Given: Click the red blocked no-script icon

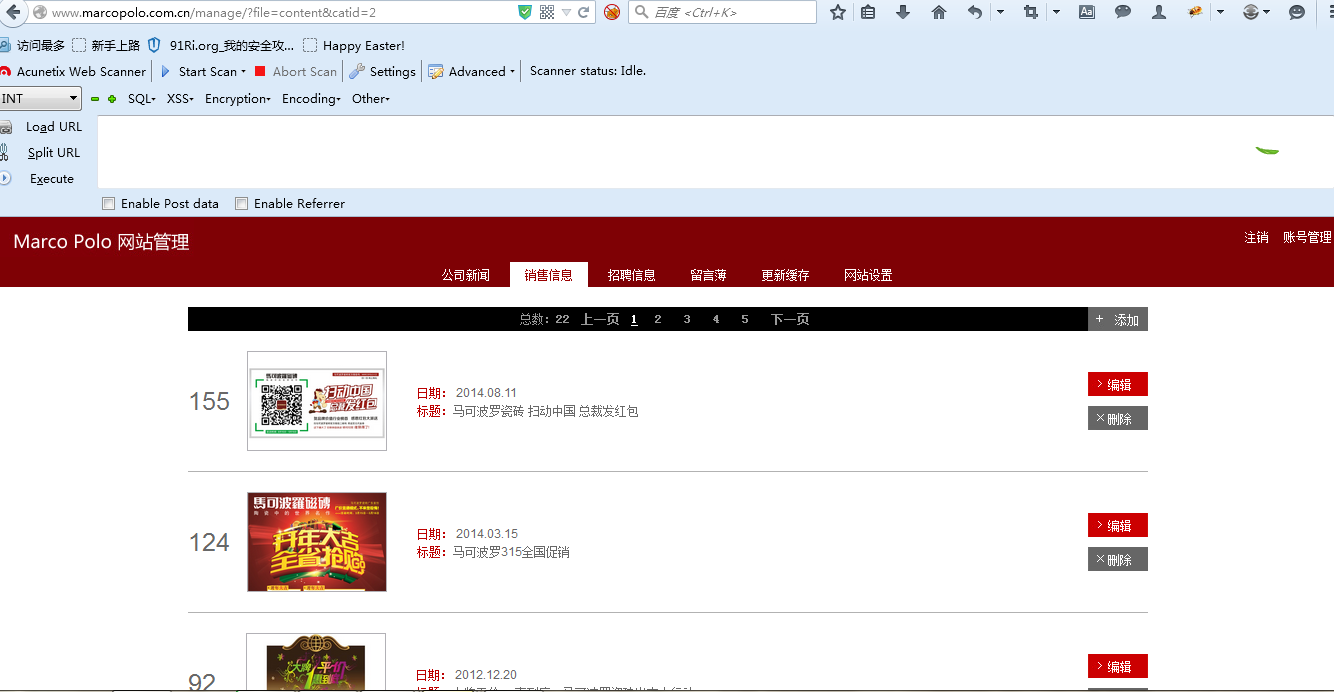Looking at the screenshot, I should pos(612,12).
